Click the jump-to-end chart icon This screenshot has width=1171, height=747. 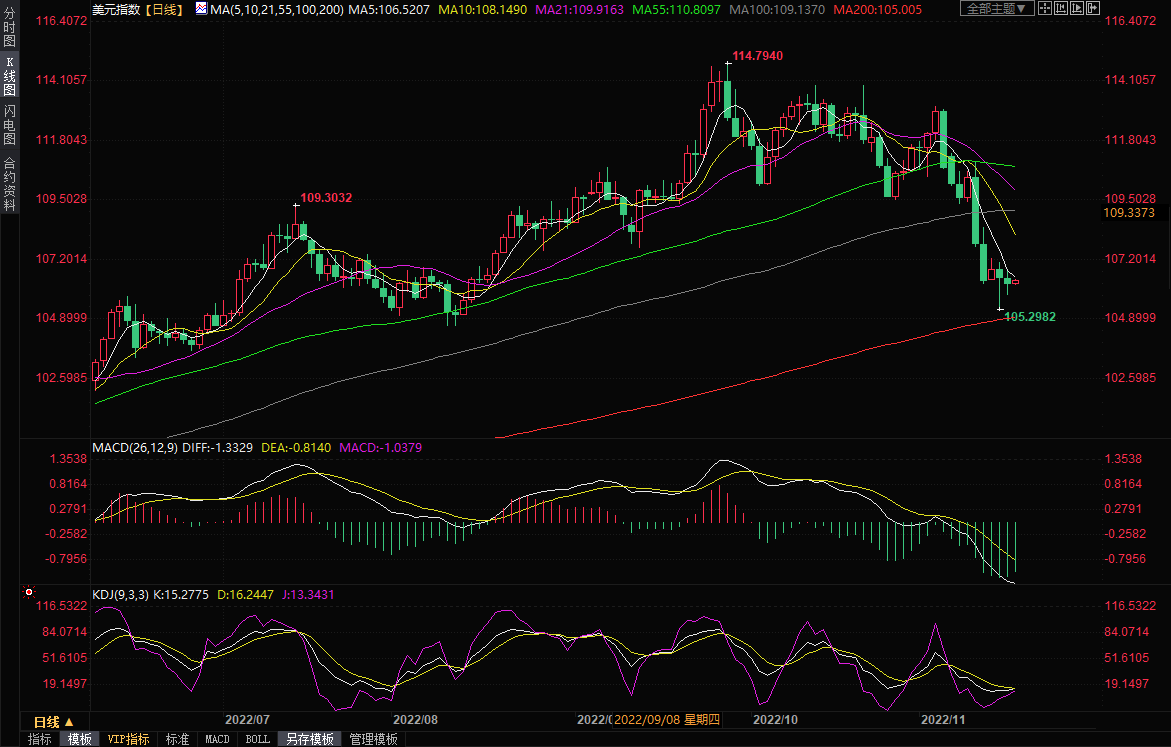pyautogui.click(x=1078, y=8)
